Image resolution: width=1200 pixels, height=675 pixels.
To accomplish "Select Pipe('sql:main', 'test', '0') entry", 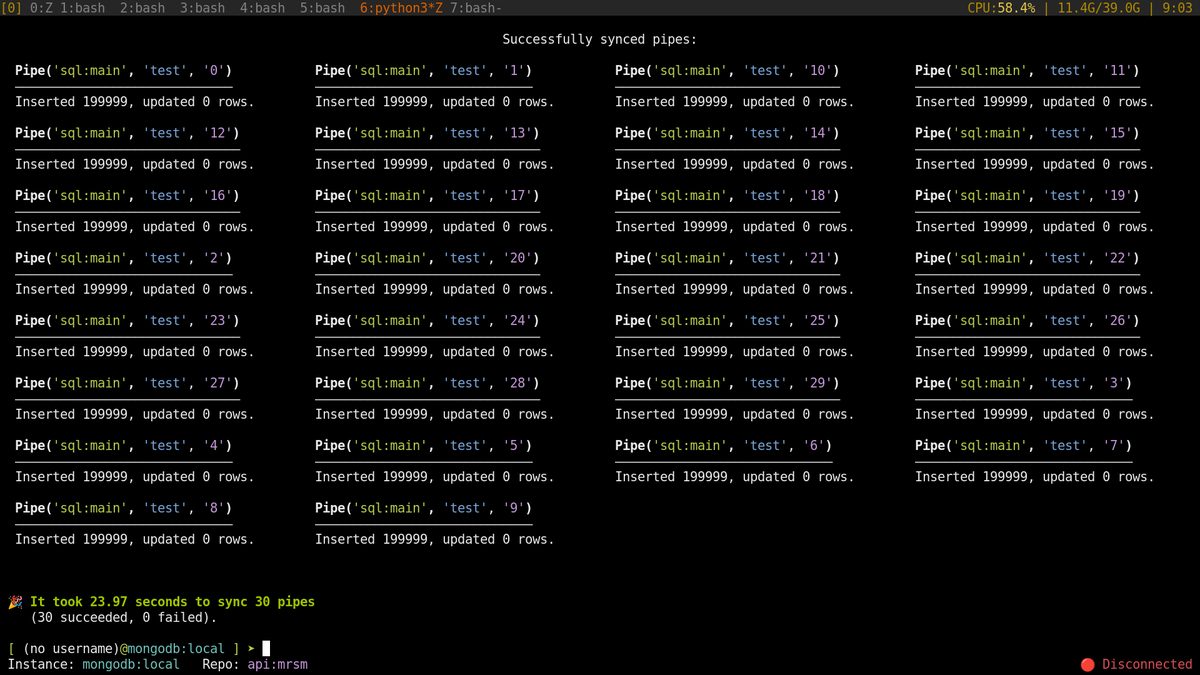I will [123, 71].
